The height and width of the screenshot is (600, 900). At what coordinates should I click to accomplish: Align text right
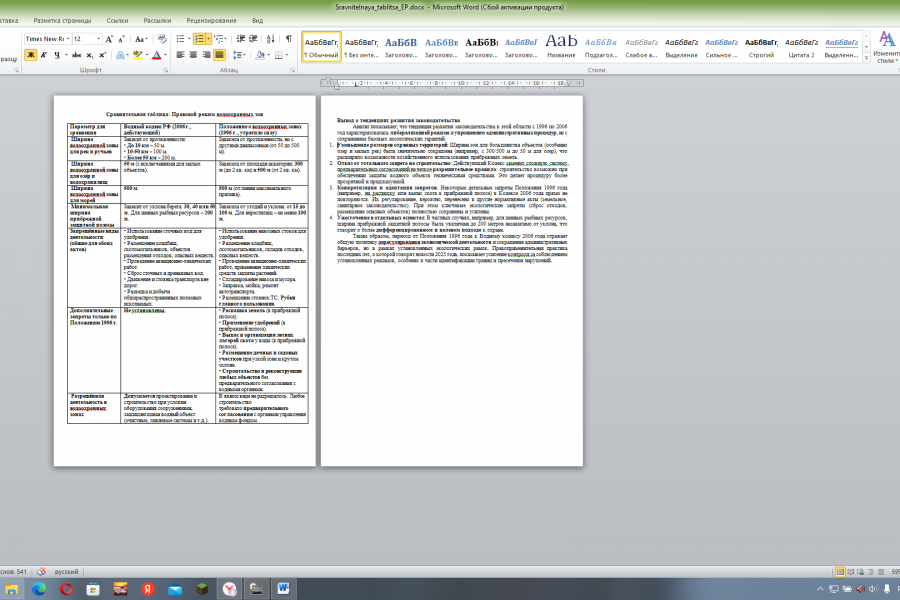point(206,55)
